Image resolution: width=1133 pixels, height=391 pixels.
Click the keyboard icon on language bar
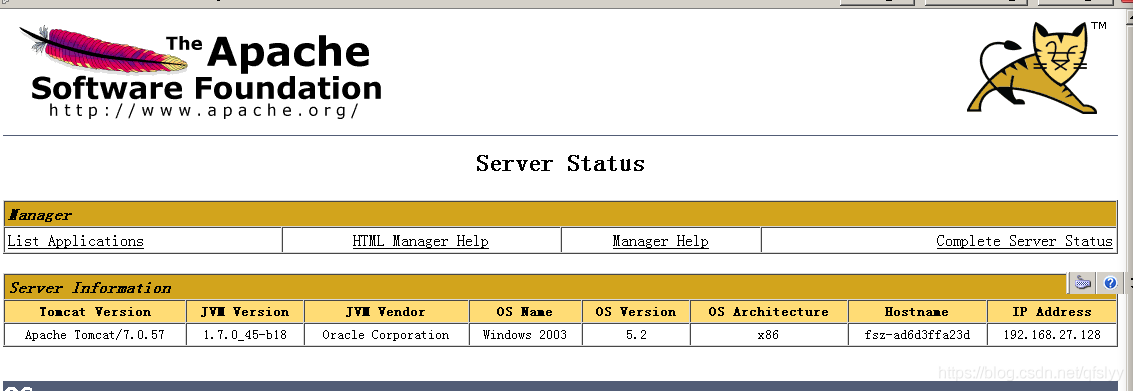(1082, 283)
